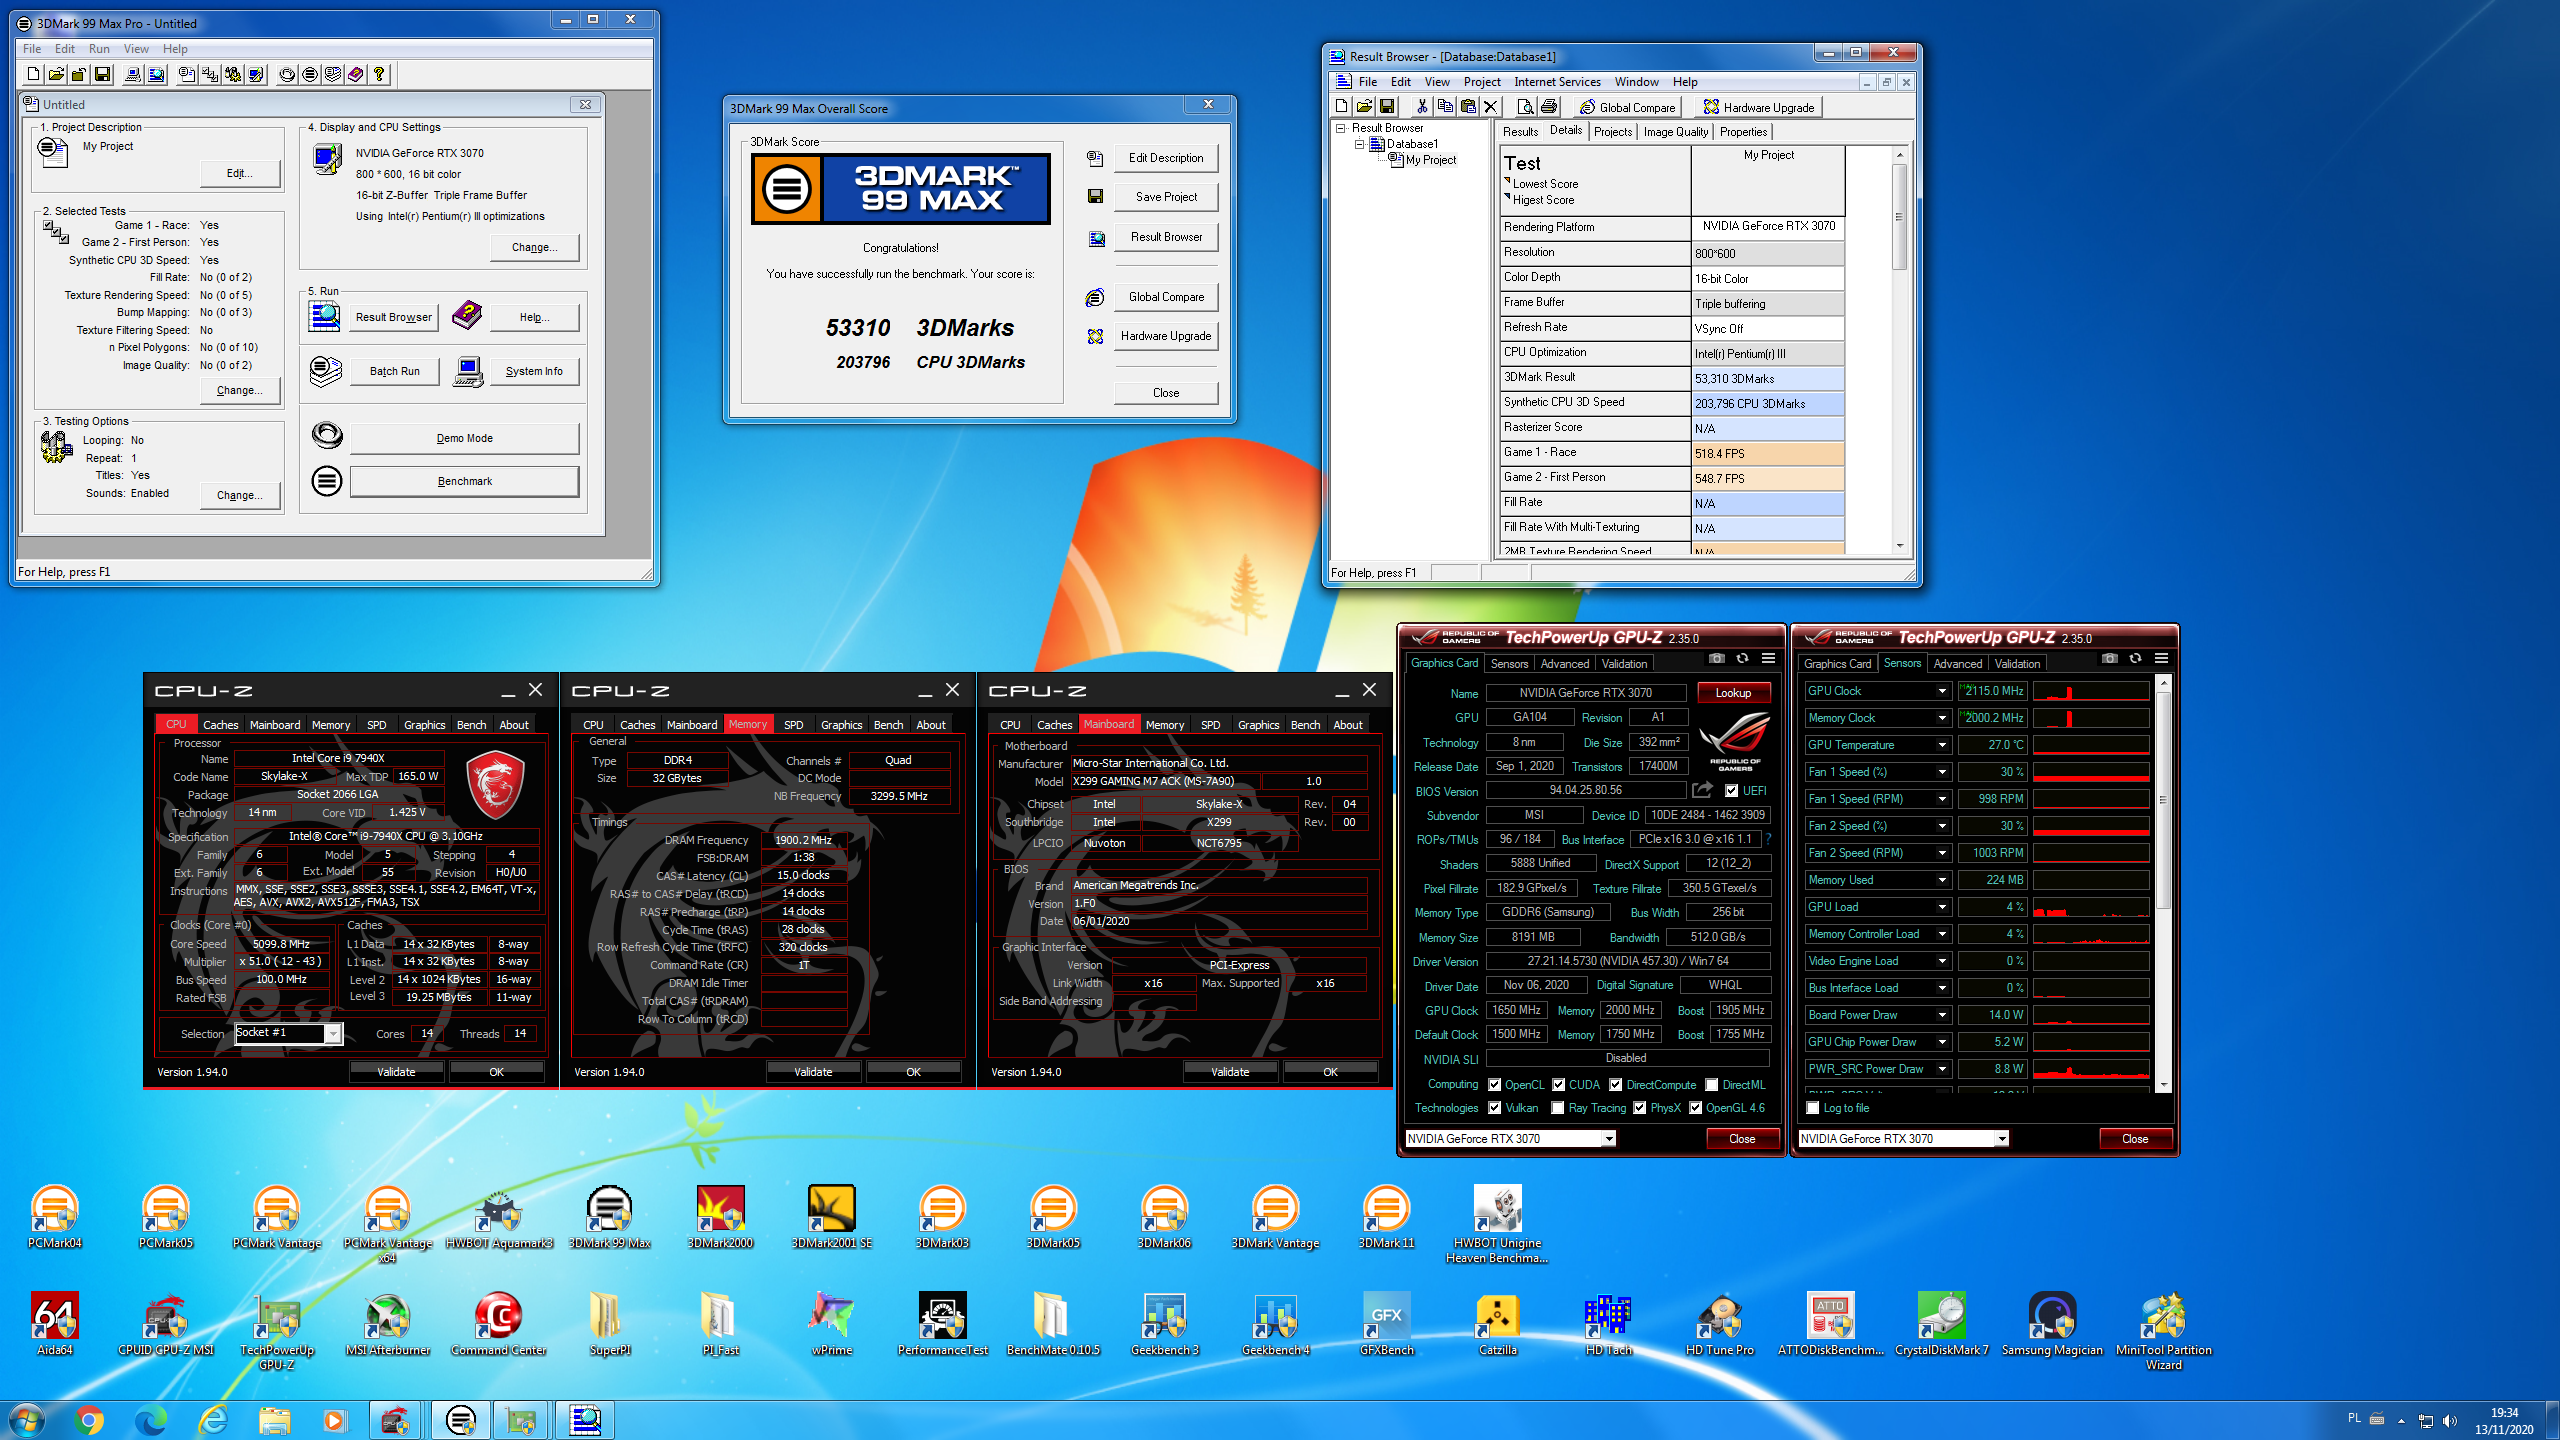Click the New Project icon in 3DMark toolbar

point(33,74)
